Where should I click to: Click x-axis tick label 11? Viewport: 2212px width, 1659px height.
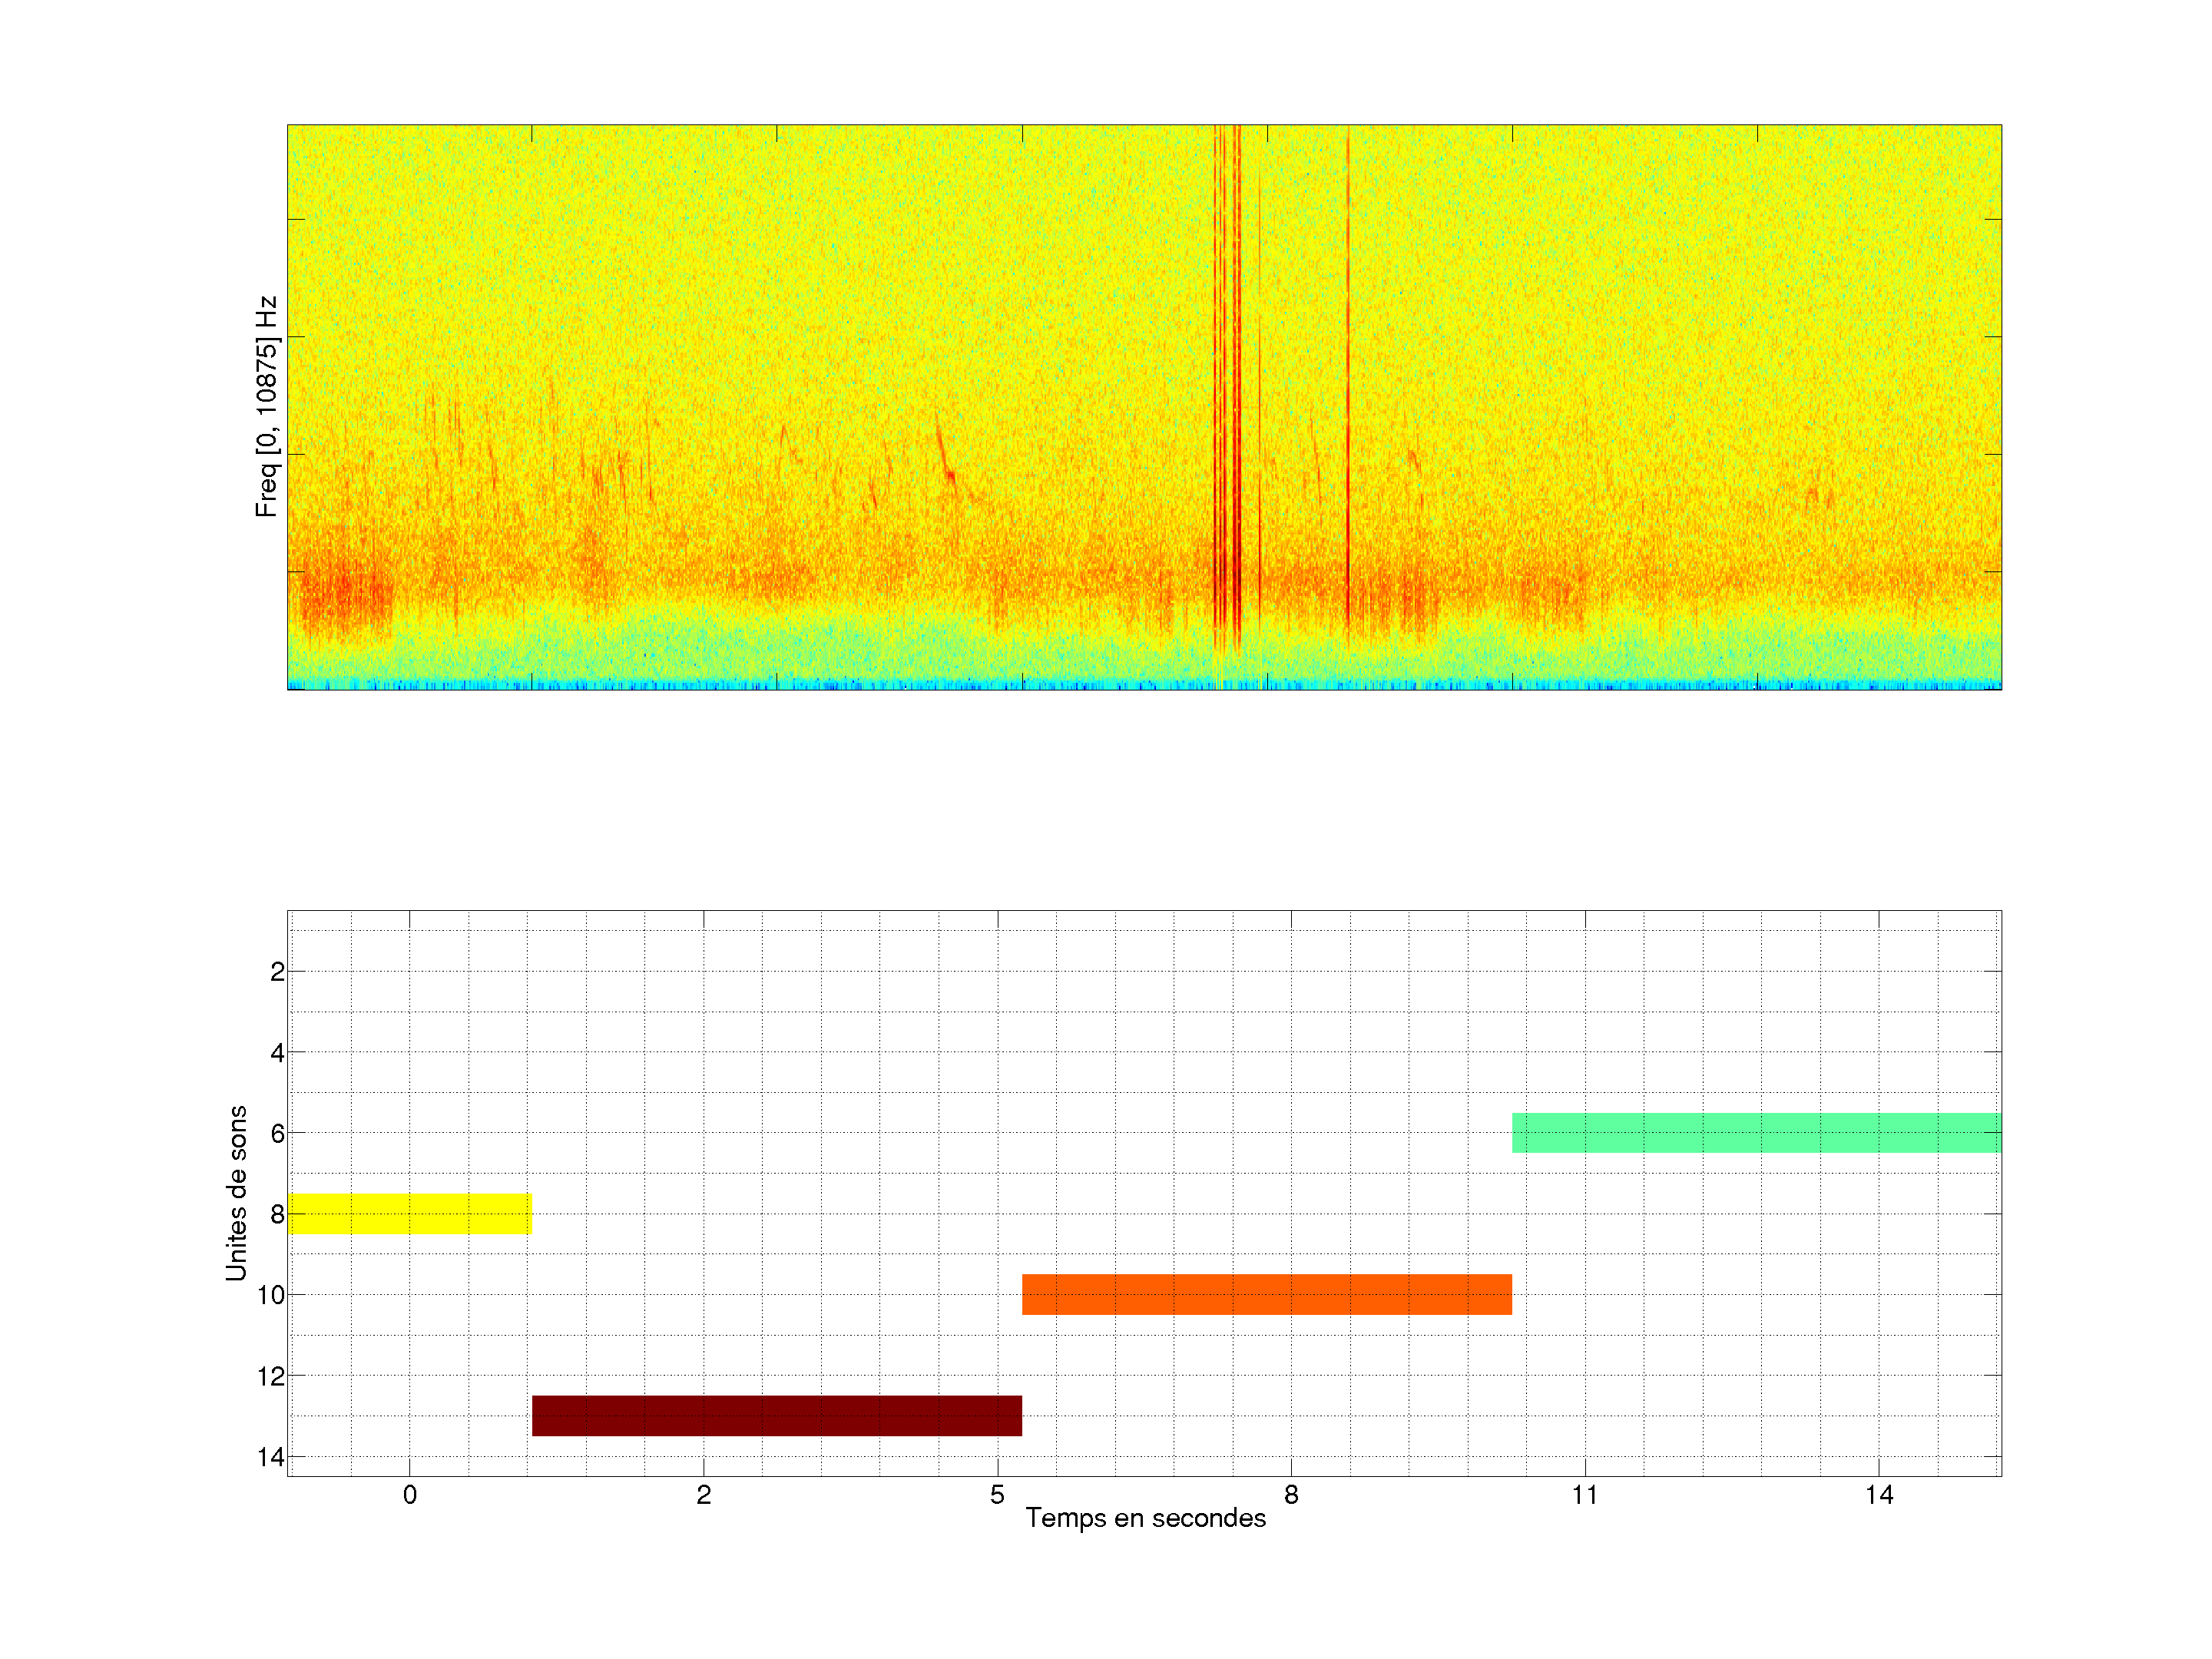(1585, 1495)
